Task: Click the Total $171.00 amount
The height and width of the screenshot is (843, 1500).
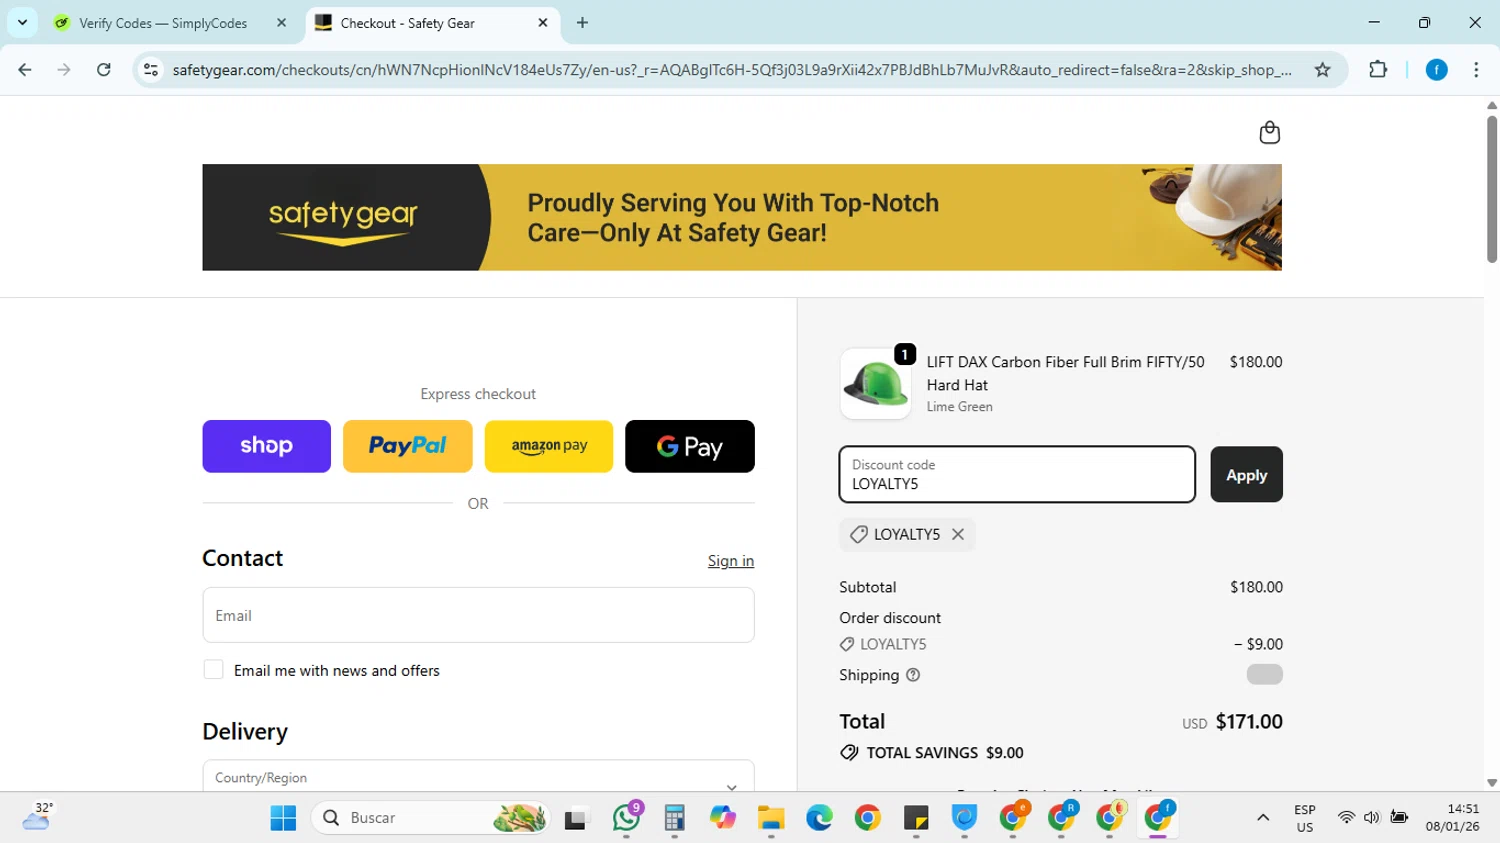Action: pyautogui.click(x=1249, y=722)
